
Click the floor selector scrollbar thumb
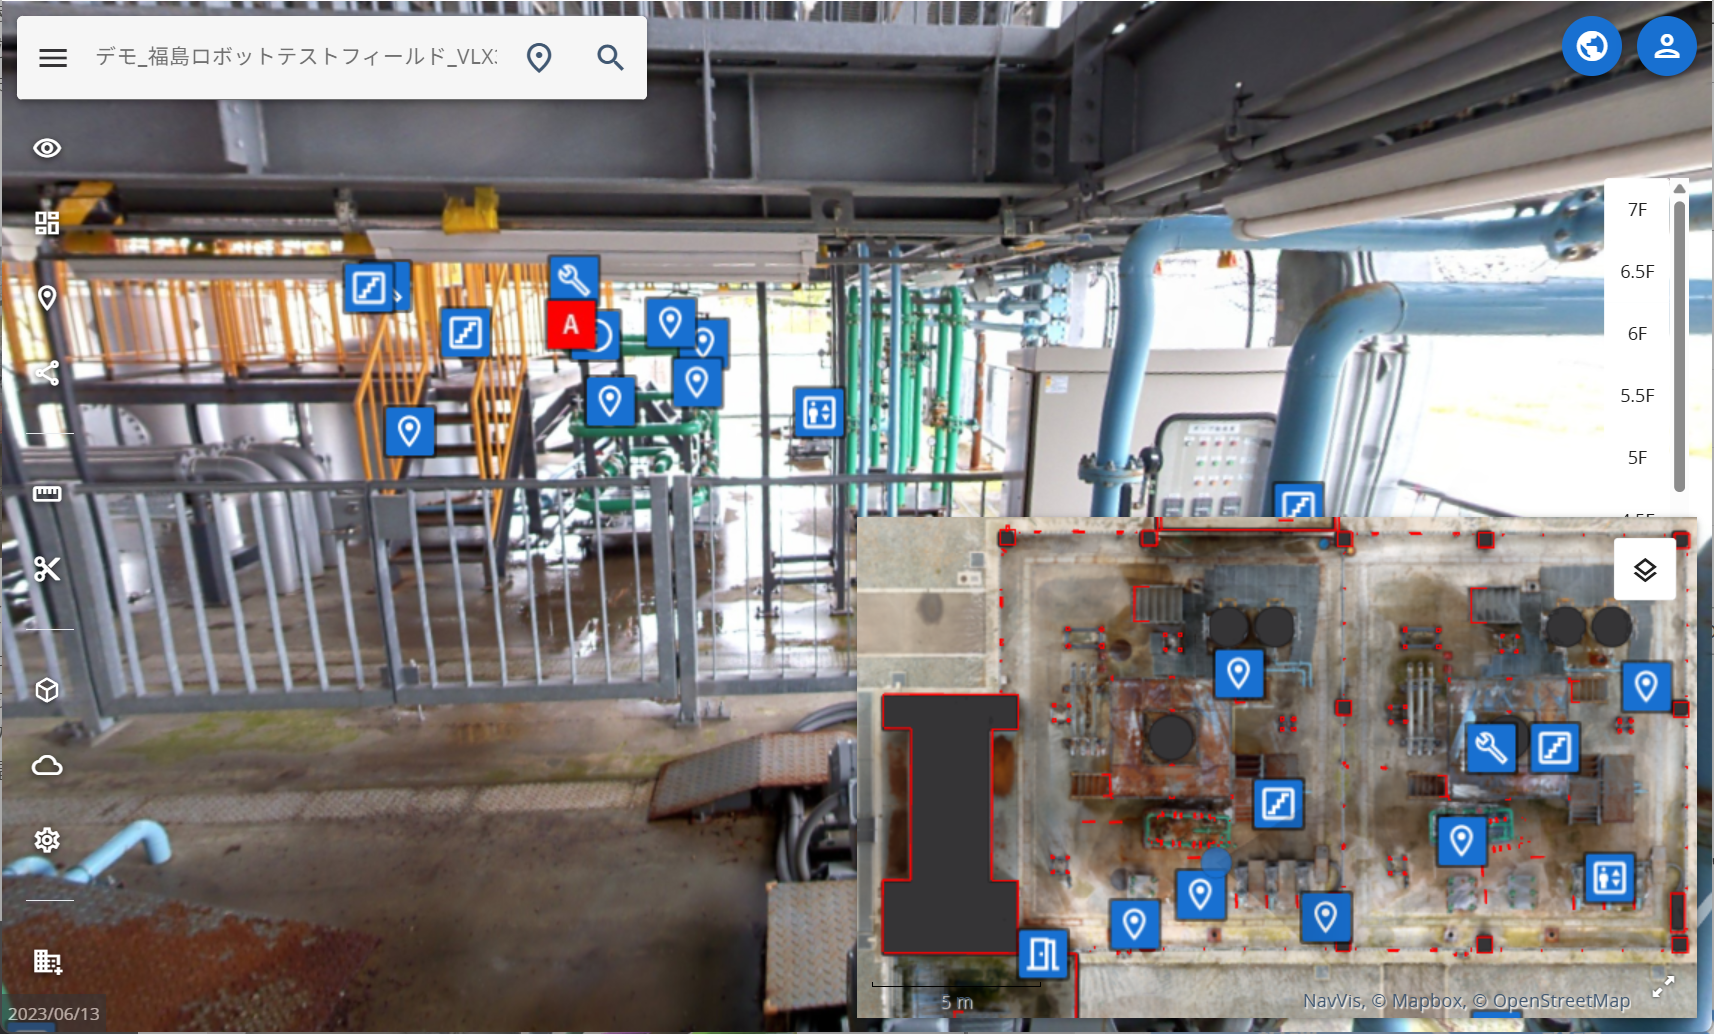pos(1680,346)
